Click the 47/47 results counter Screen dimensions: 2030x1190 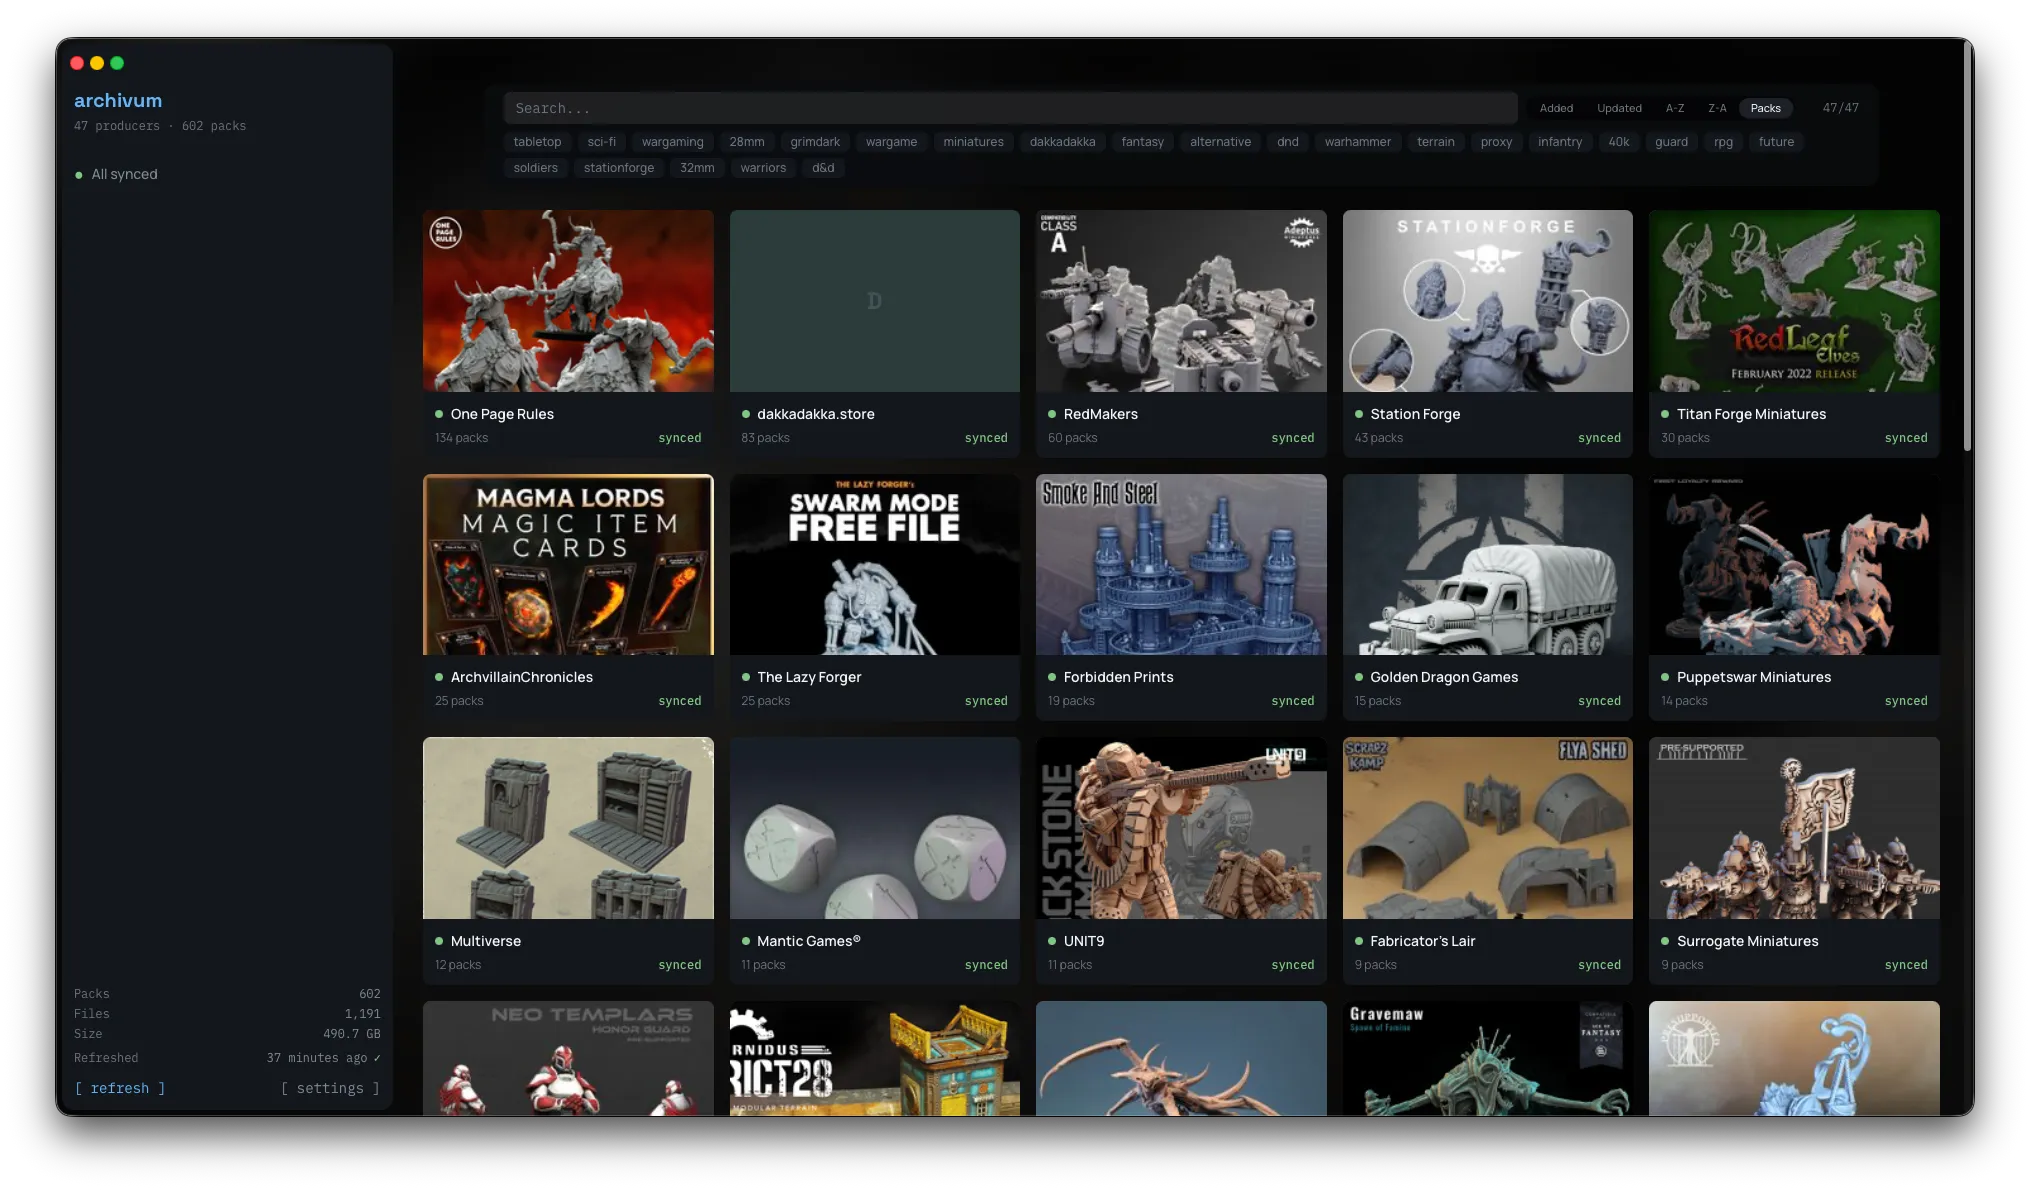pos(1840,108)
